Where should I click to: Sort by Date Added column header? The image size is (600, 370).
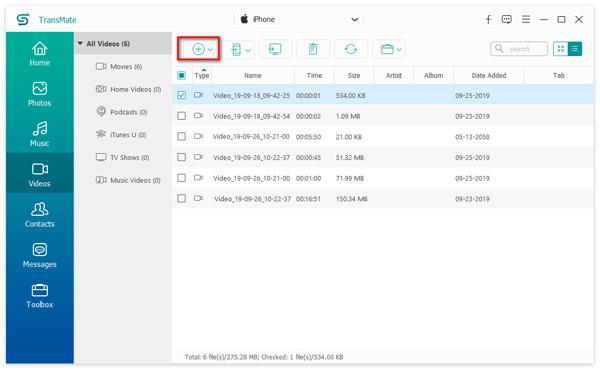[x=489, y=75]
